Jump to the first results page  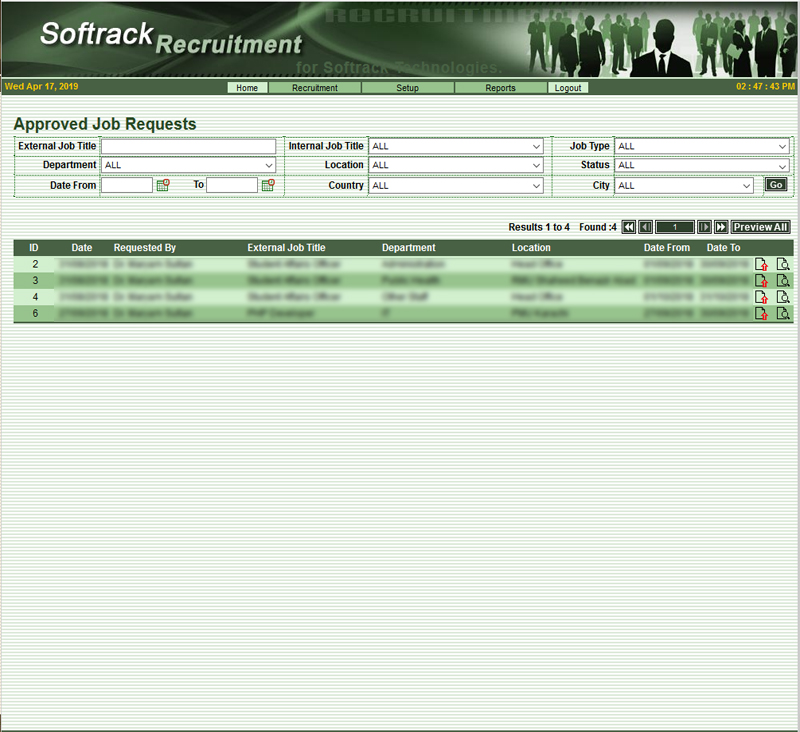pos(629,227)
